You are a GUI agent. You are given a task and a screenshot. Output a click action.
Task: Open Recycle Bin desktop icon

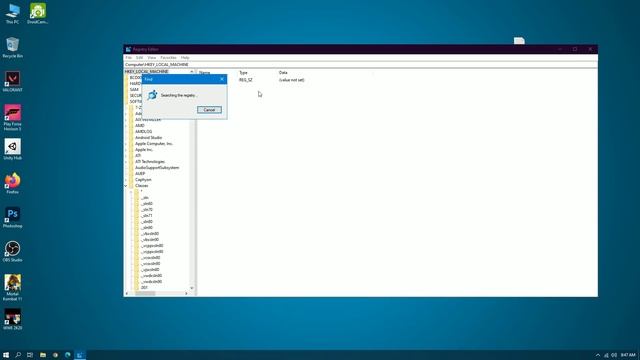point(12,47)
